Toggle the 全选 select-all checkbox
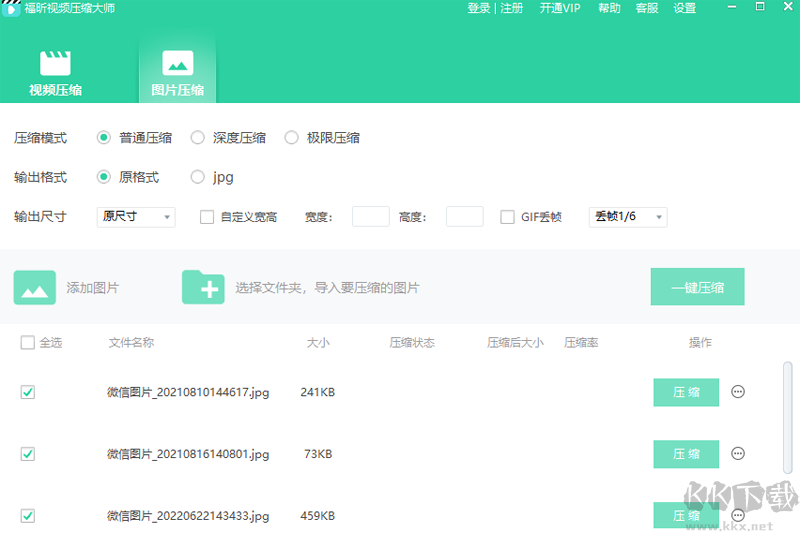This screenshot has height=533, width=800. click(x=28, y=342)
